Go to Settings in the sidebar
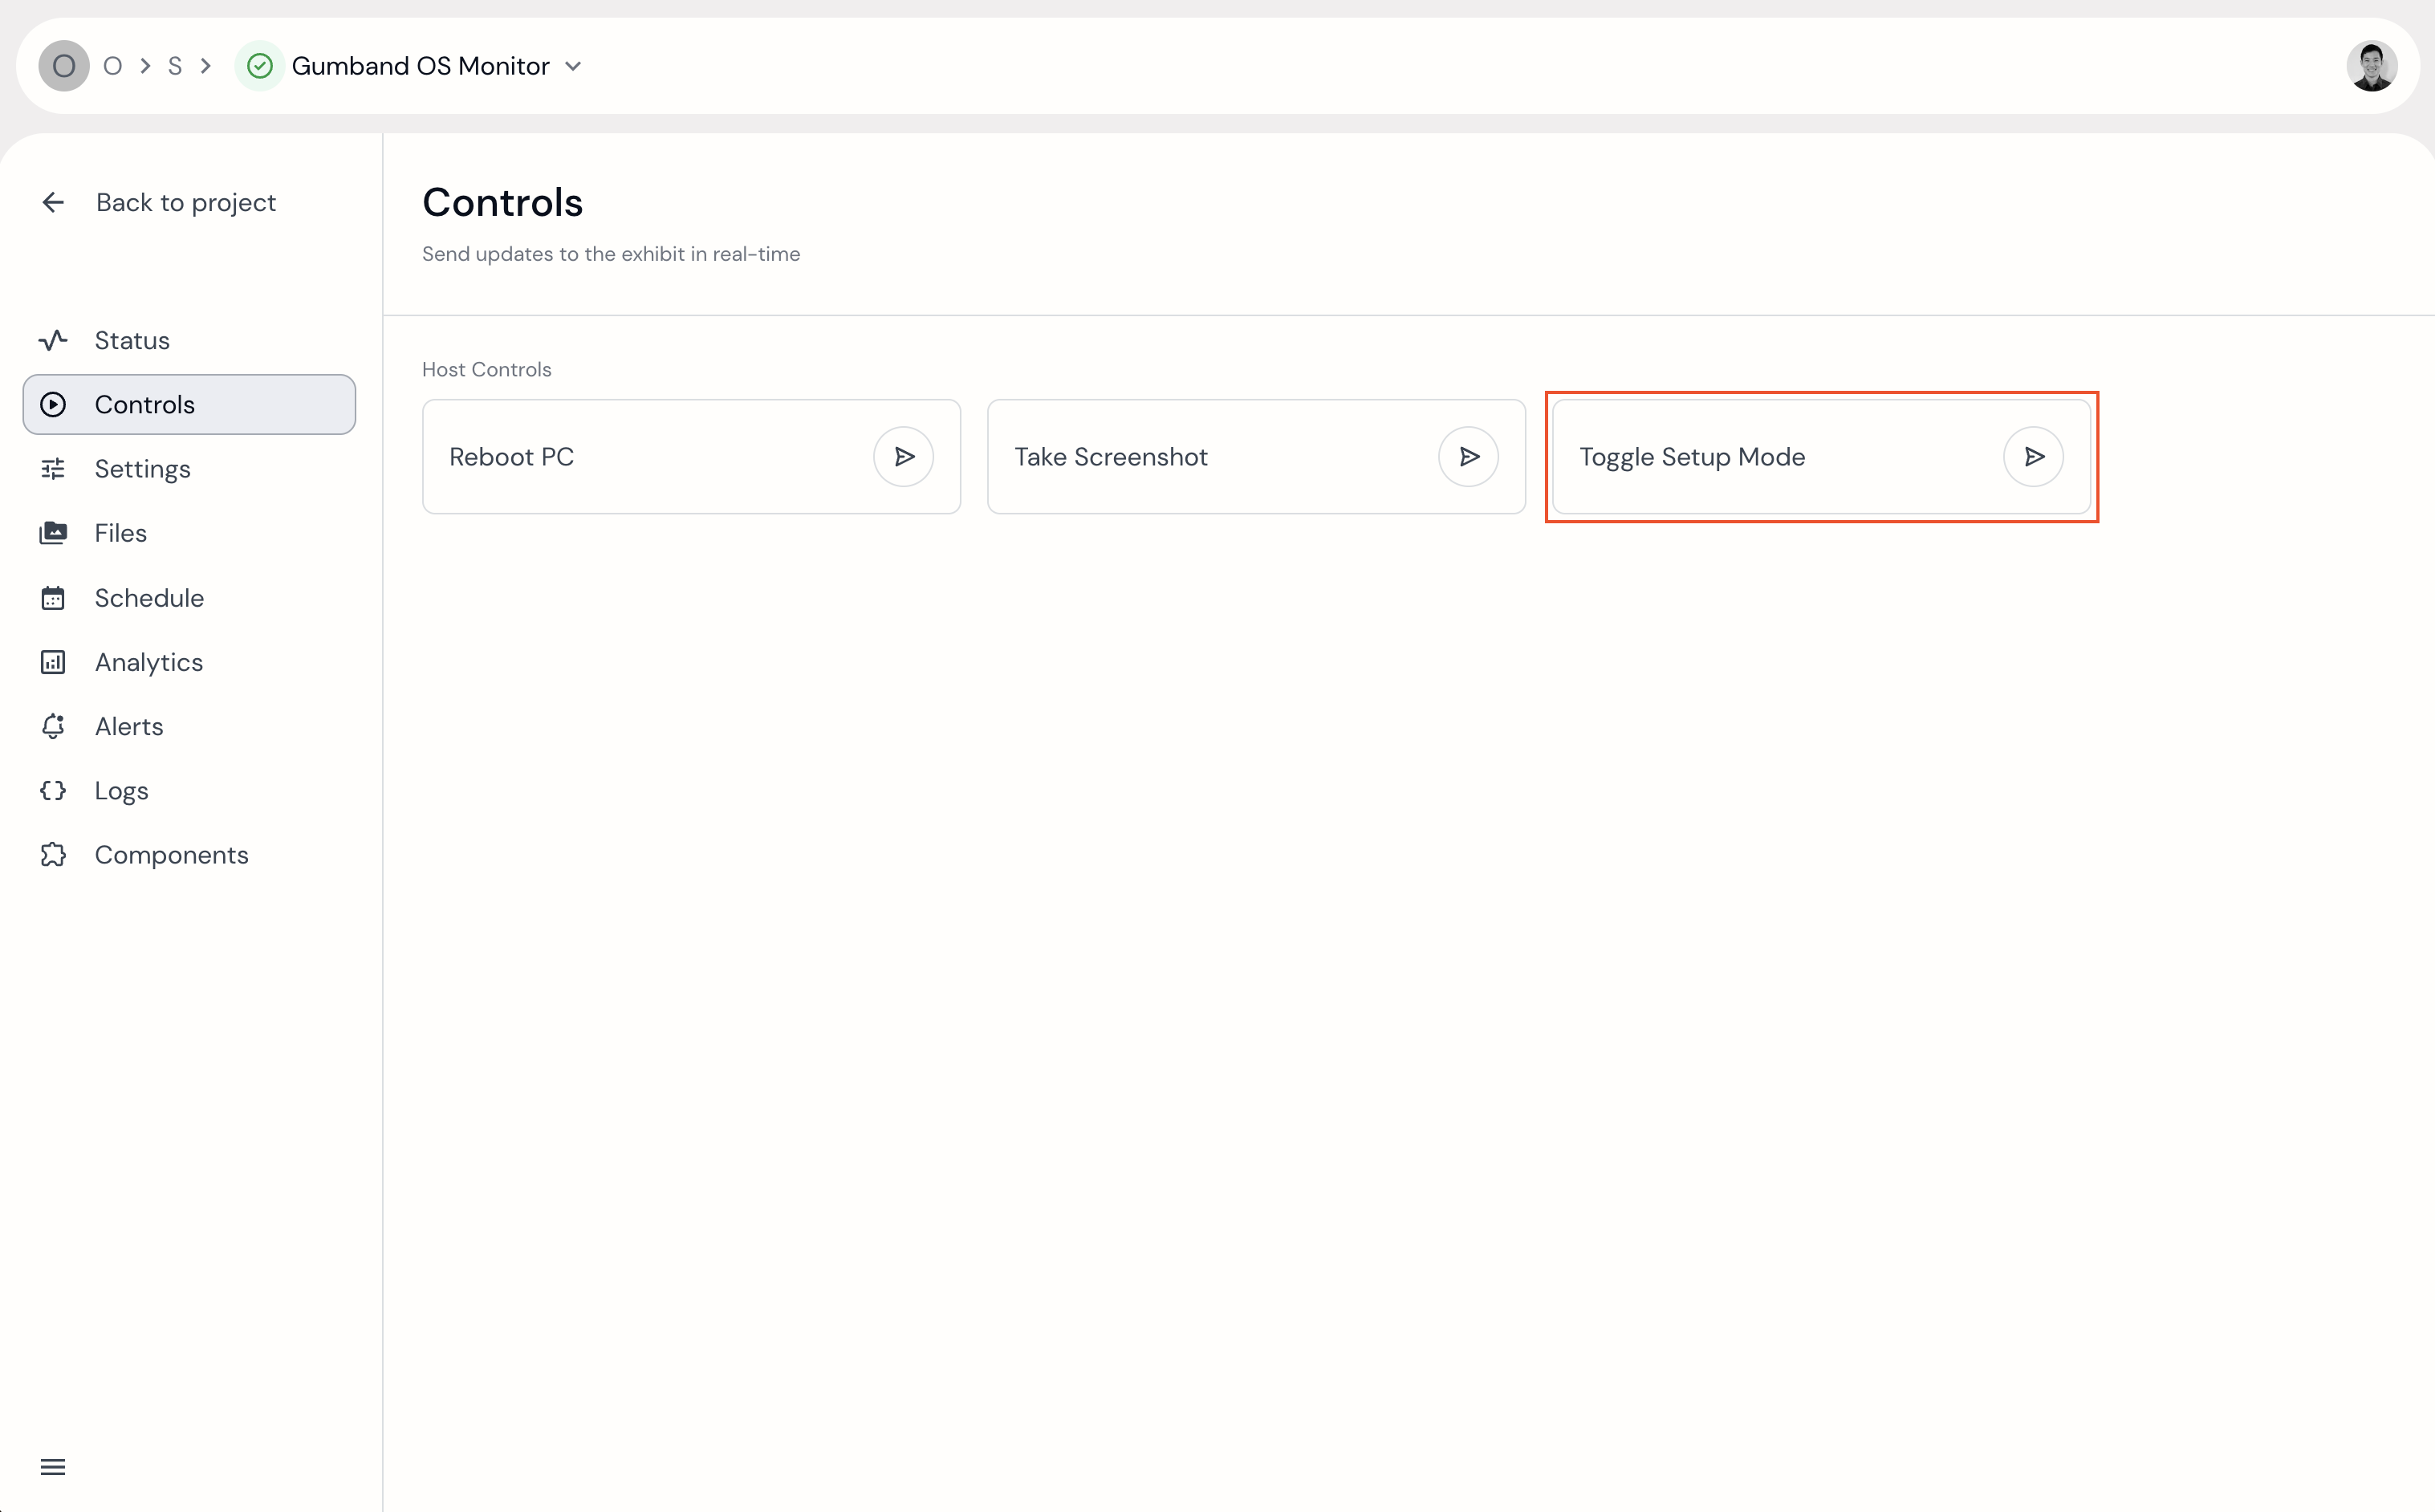This screenshot has width=2435, height=1512. 142,469
